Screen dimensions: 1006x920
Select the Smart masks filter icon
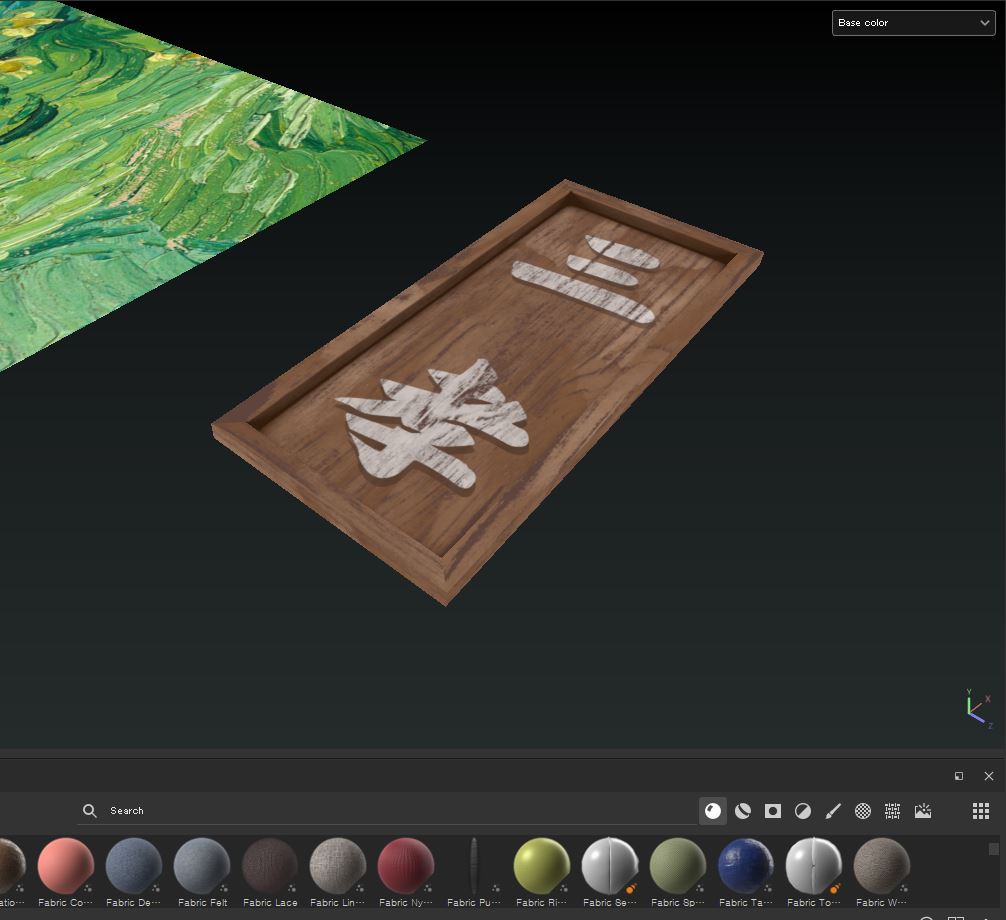pyautogui.click(x=773, y=811)
